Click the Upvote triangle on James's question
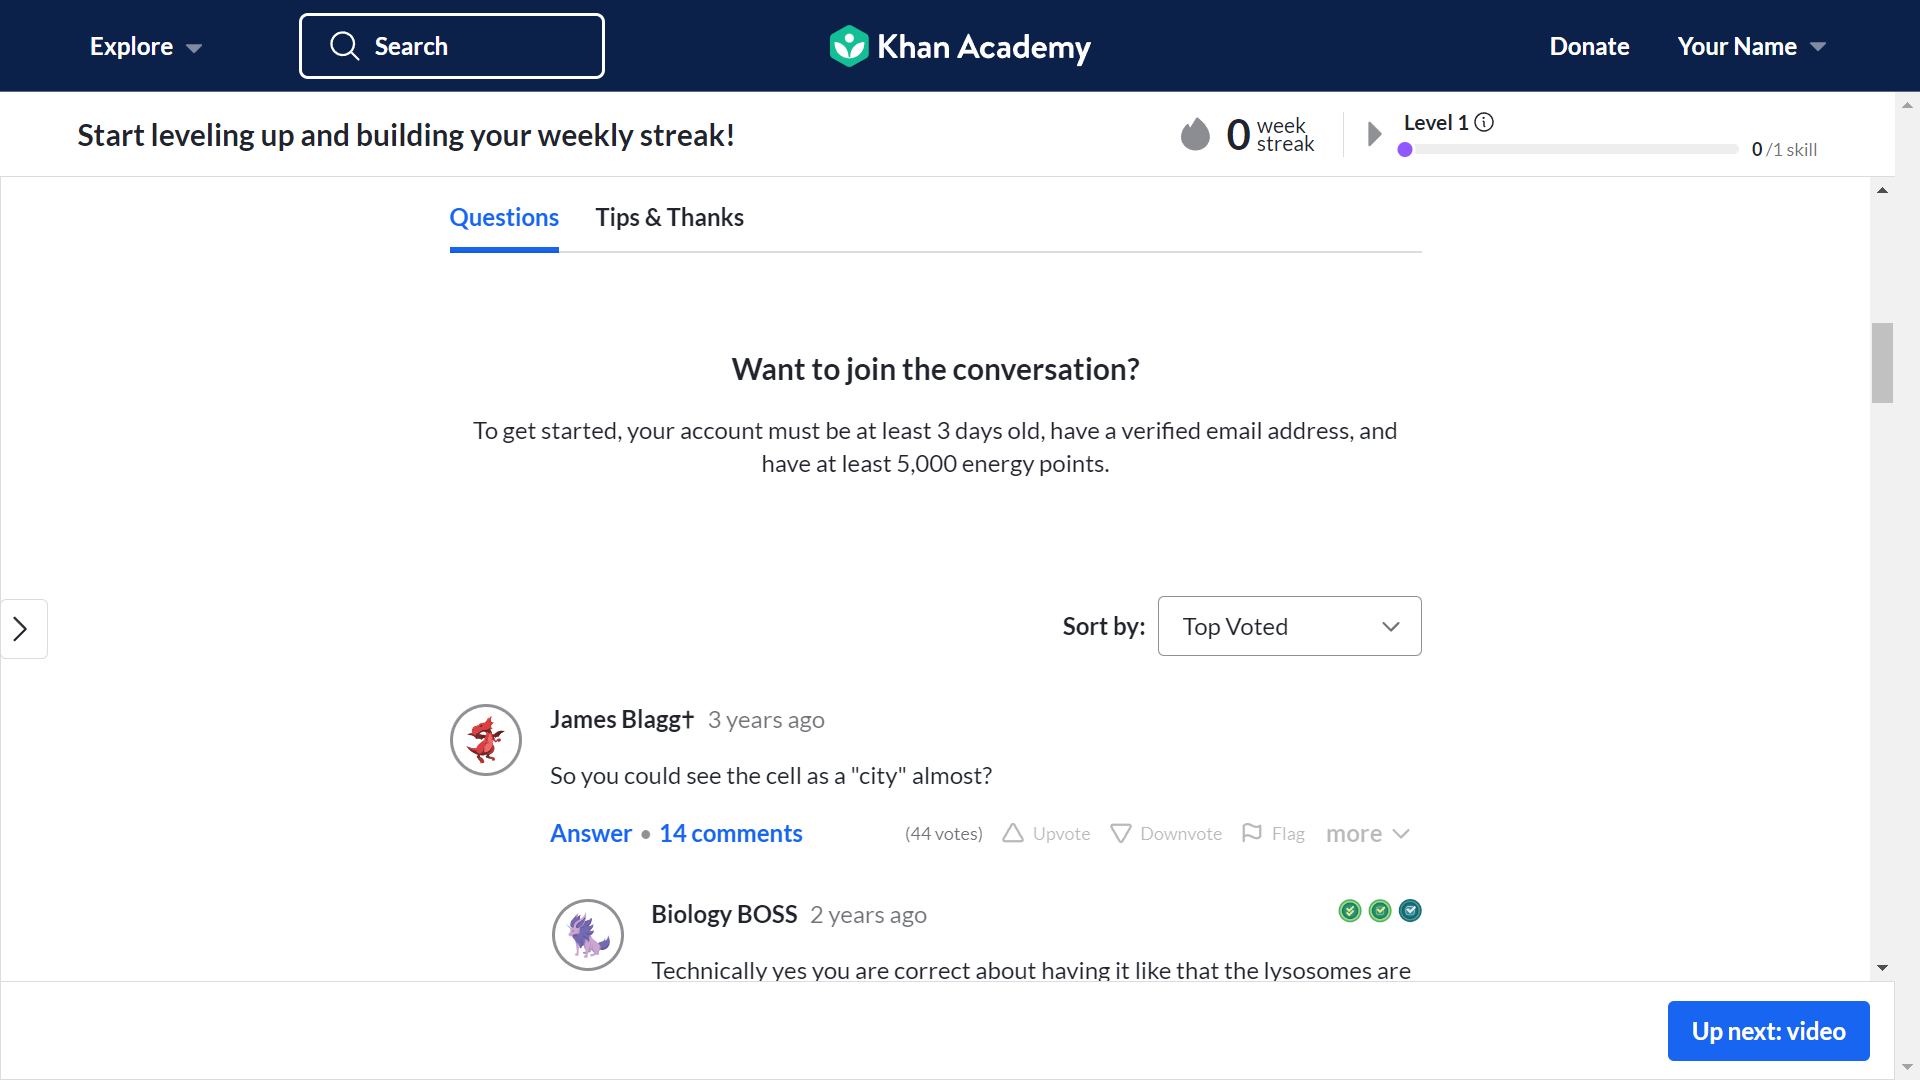 [x=1013, y=833]
